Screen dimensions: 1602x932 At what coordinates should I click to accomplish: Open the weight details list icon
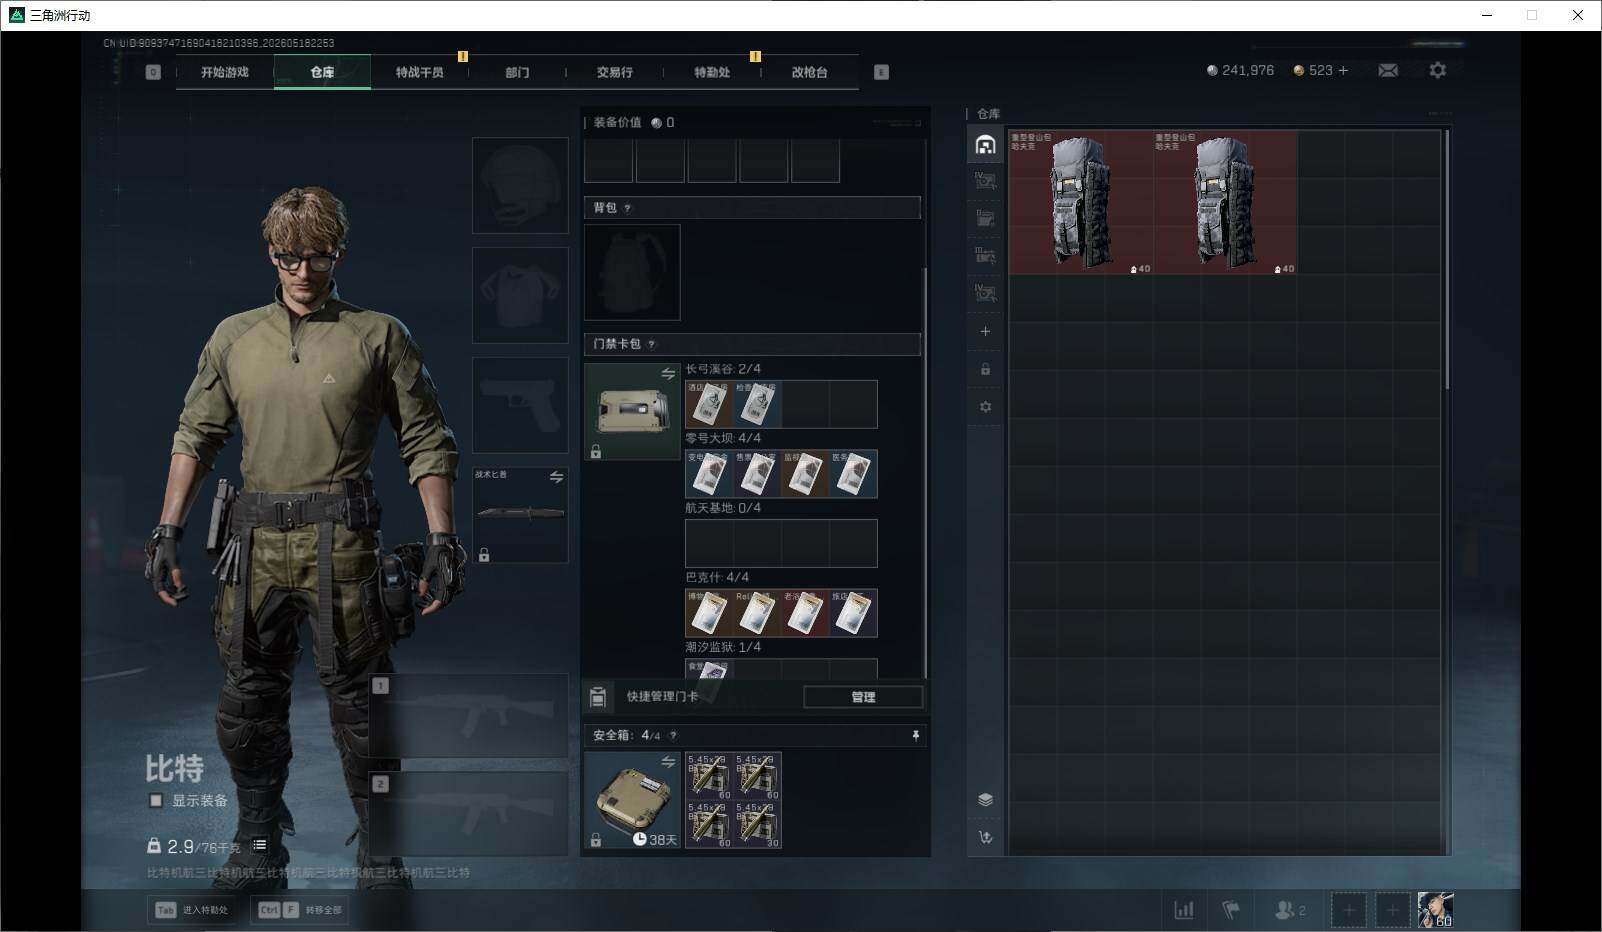coord(259,845)
